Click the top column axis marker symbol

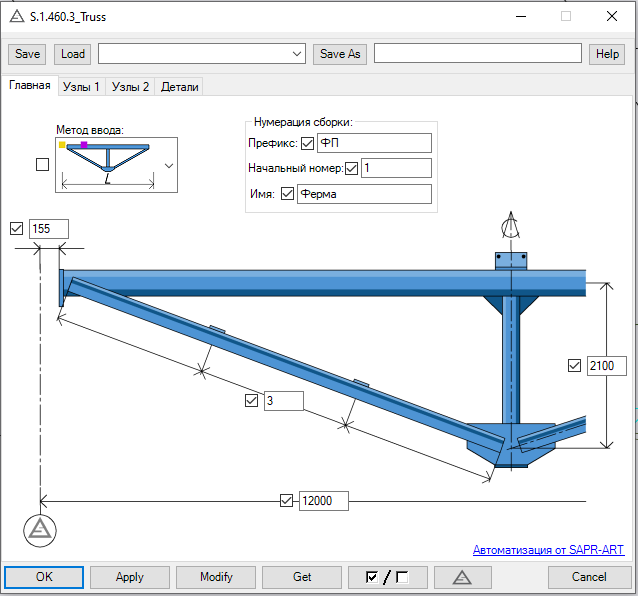pos(510,227)
